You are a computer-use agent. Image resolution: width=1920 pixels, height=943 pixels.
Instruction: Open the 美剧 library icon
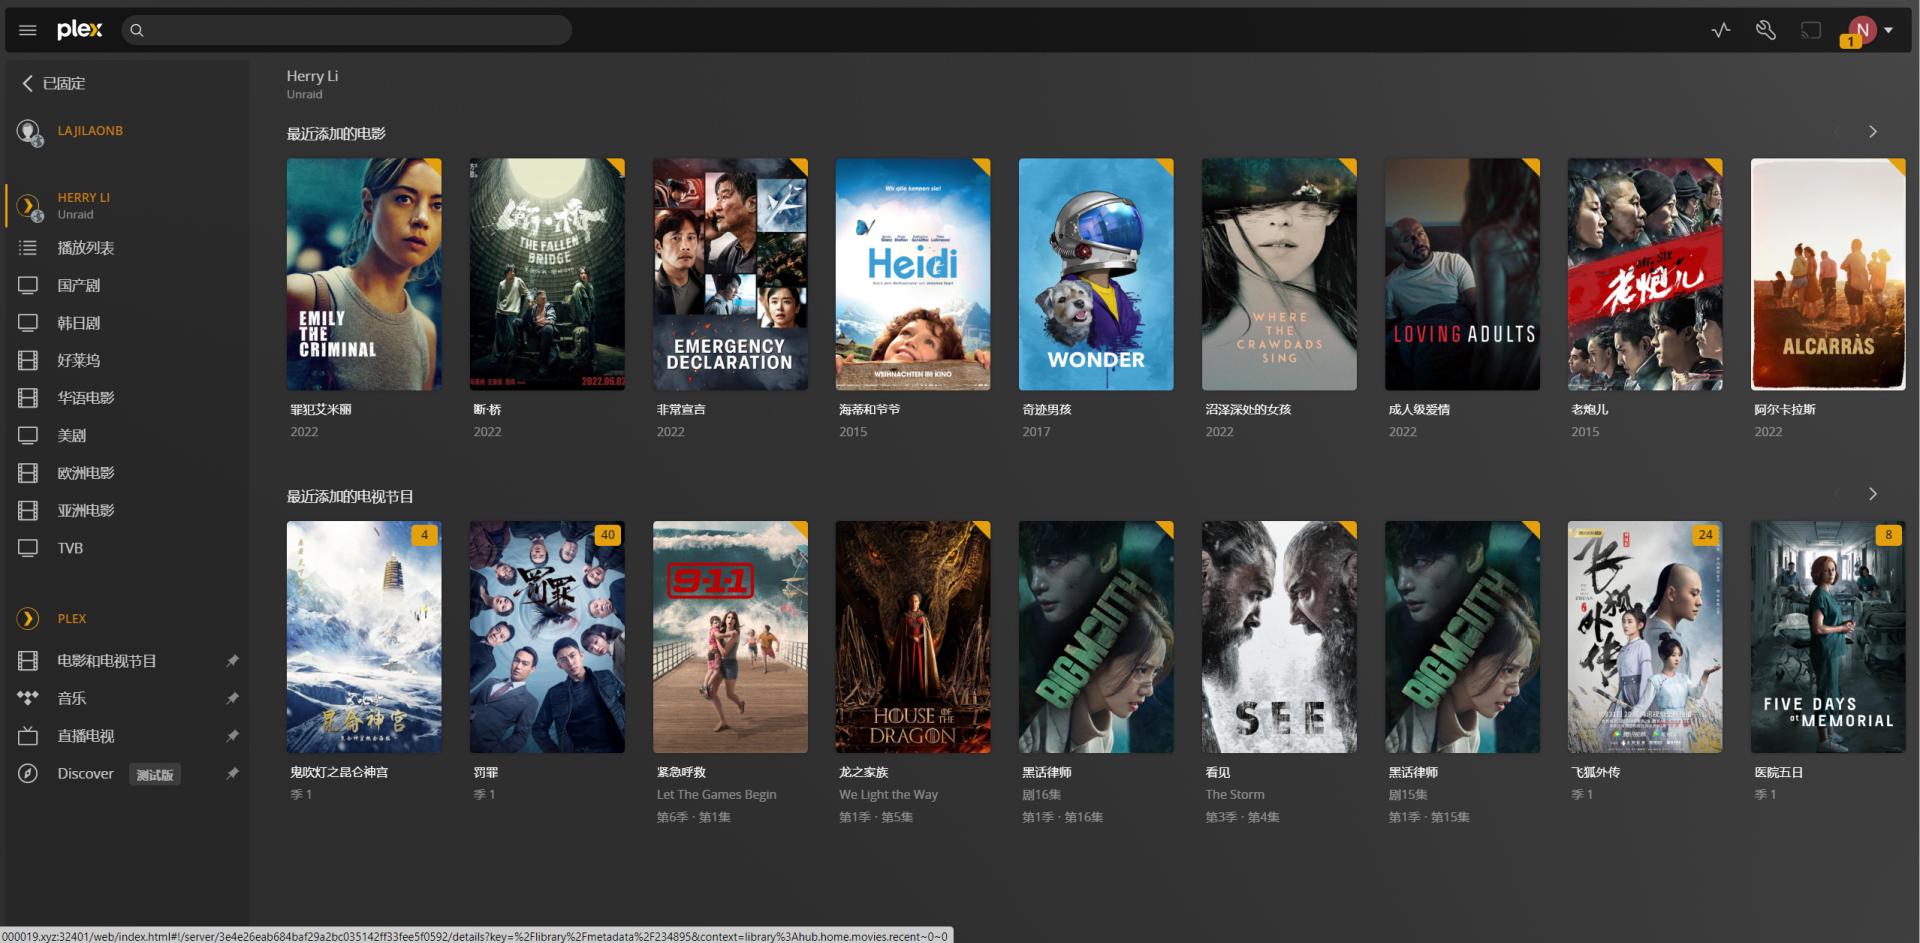pos(28,436)
